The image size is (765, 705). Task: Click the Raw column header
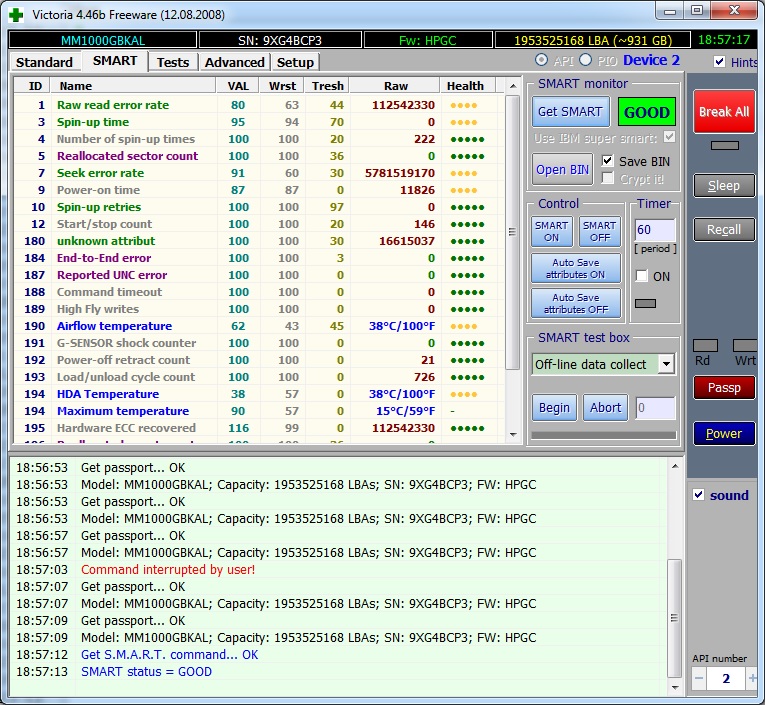pyautogui.click(x=395, y=85)
